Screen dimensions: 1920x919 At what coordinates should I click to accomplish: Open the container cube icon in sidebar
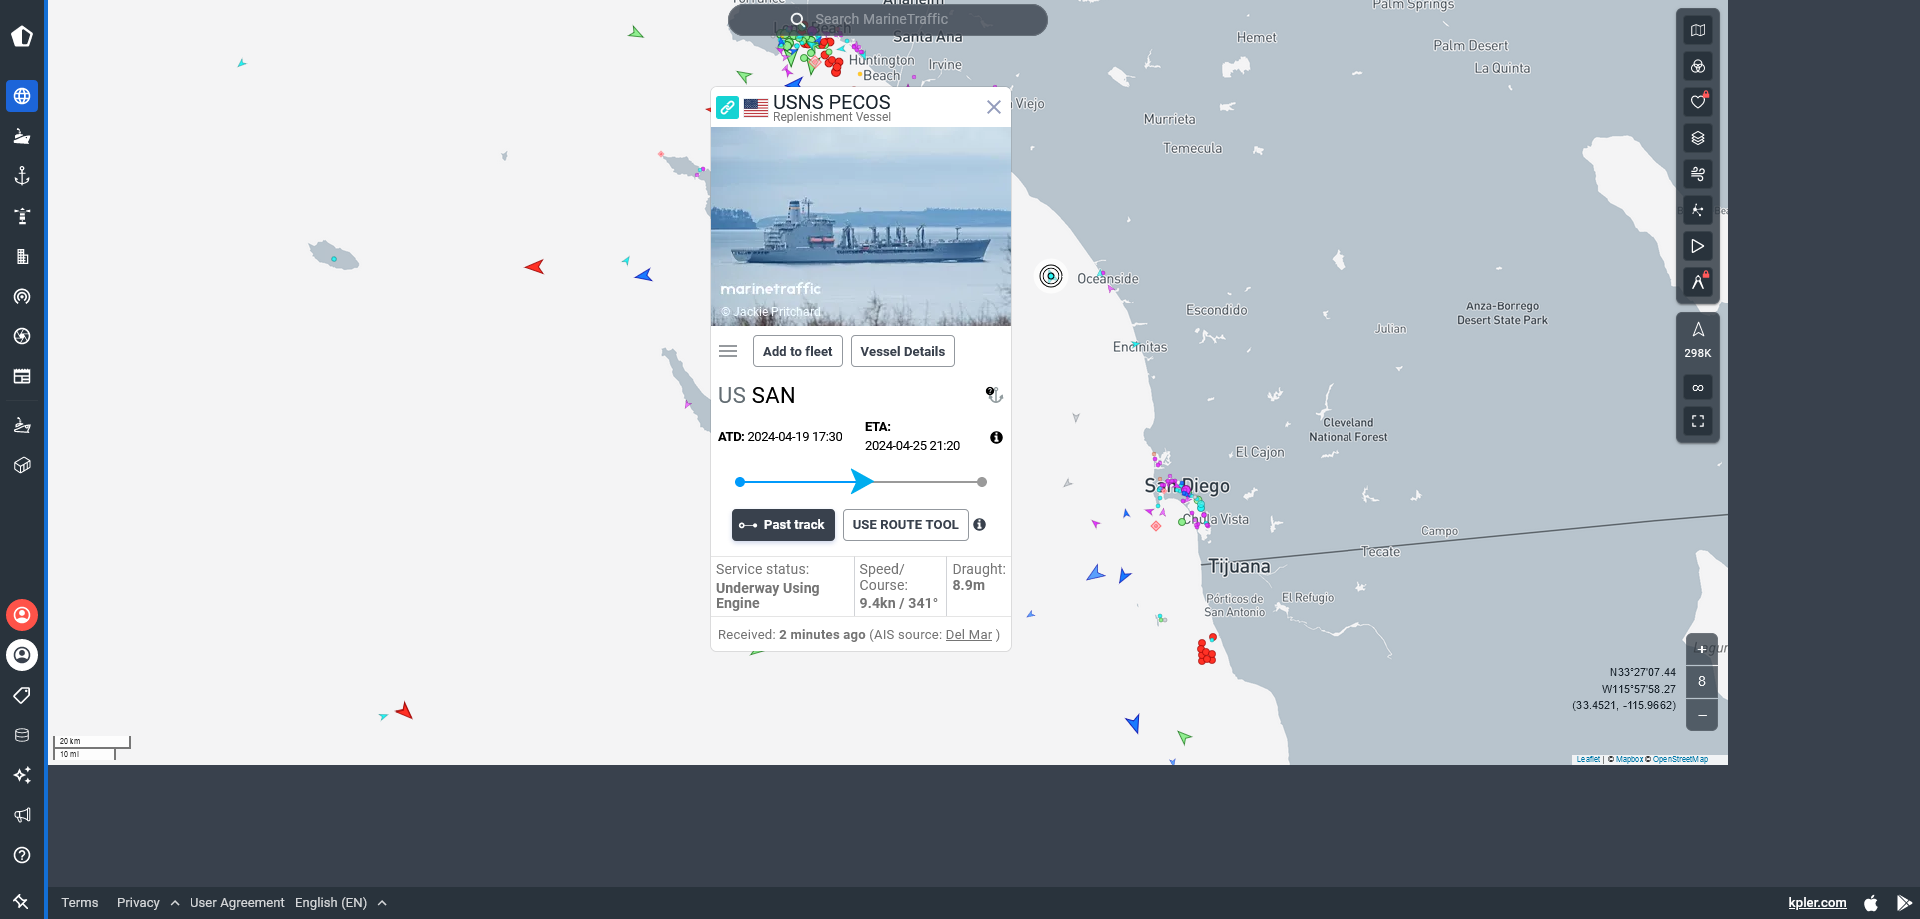click(22, 465)
